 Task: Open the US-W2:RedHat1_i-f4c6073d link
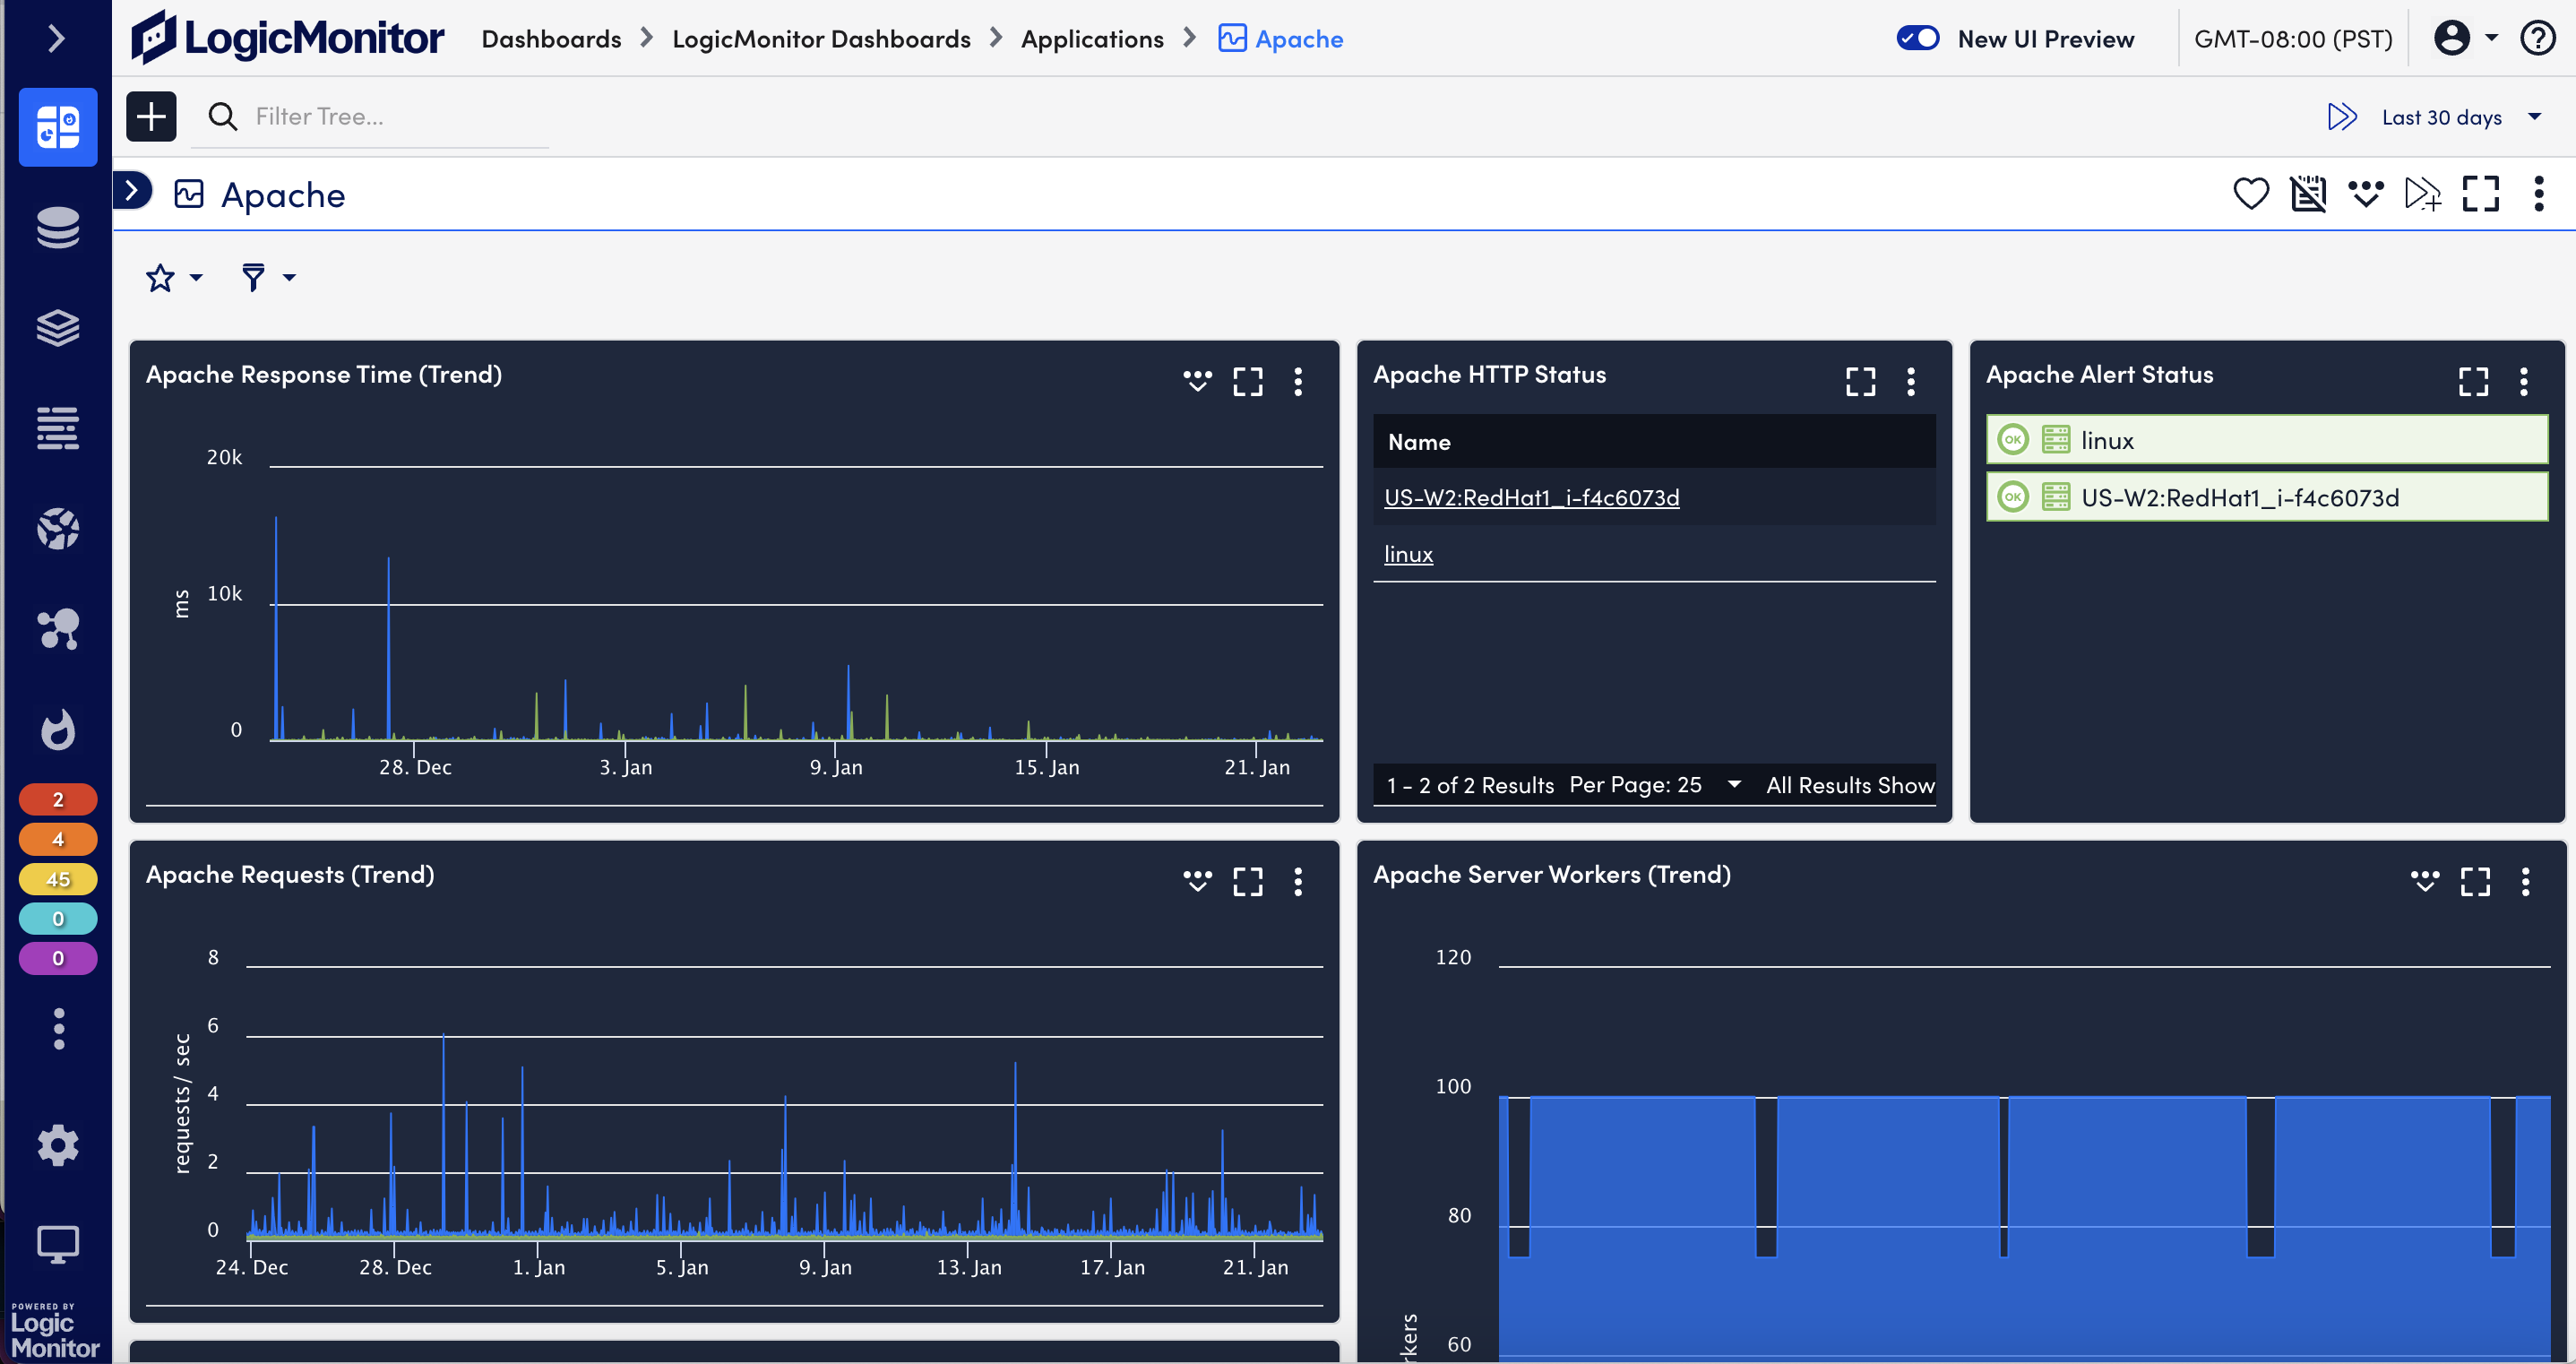(x=1530, y=497)
